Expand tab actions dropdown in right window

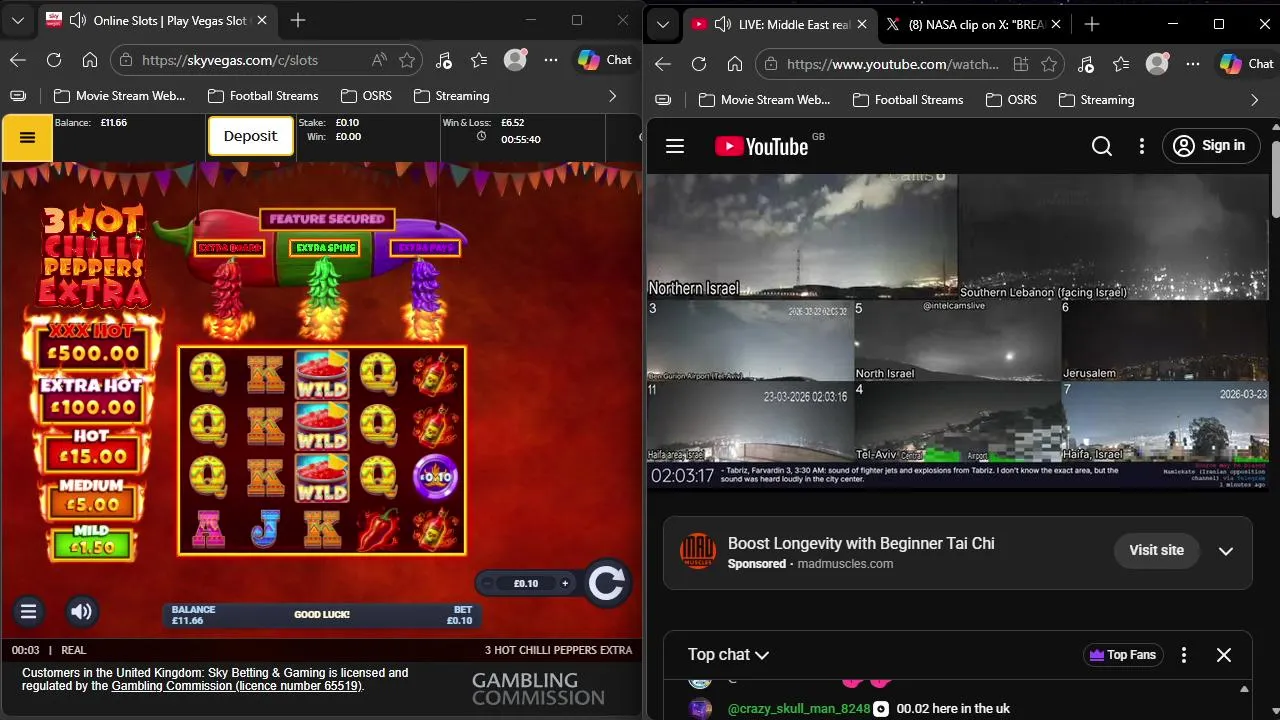coord(662,24)
